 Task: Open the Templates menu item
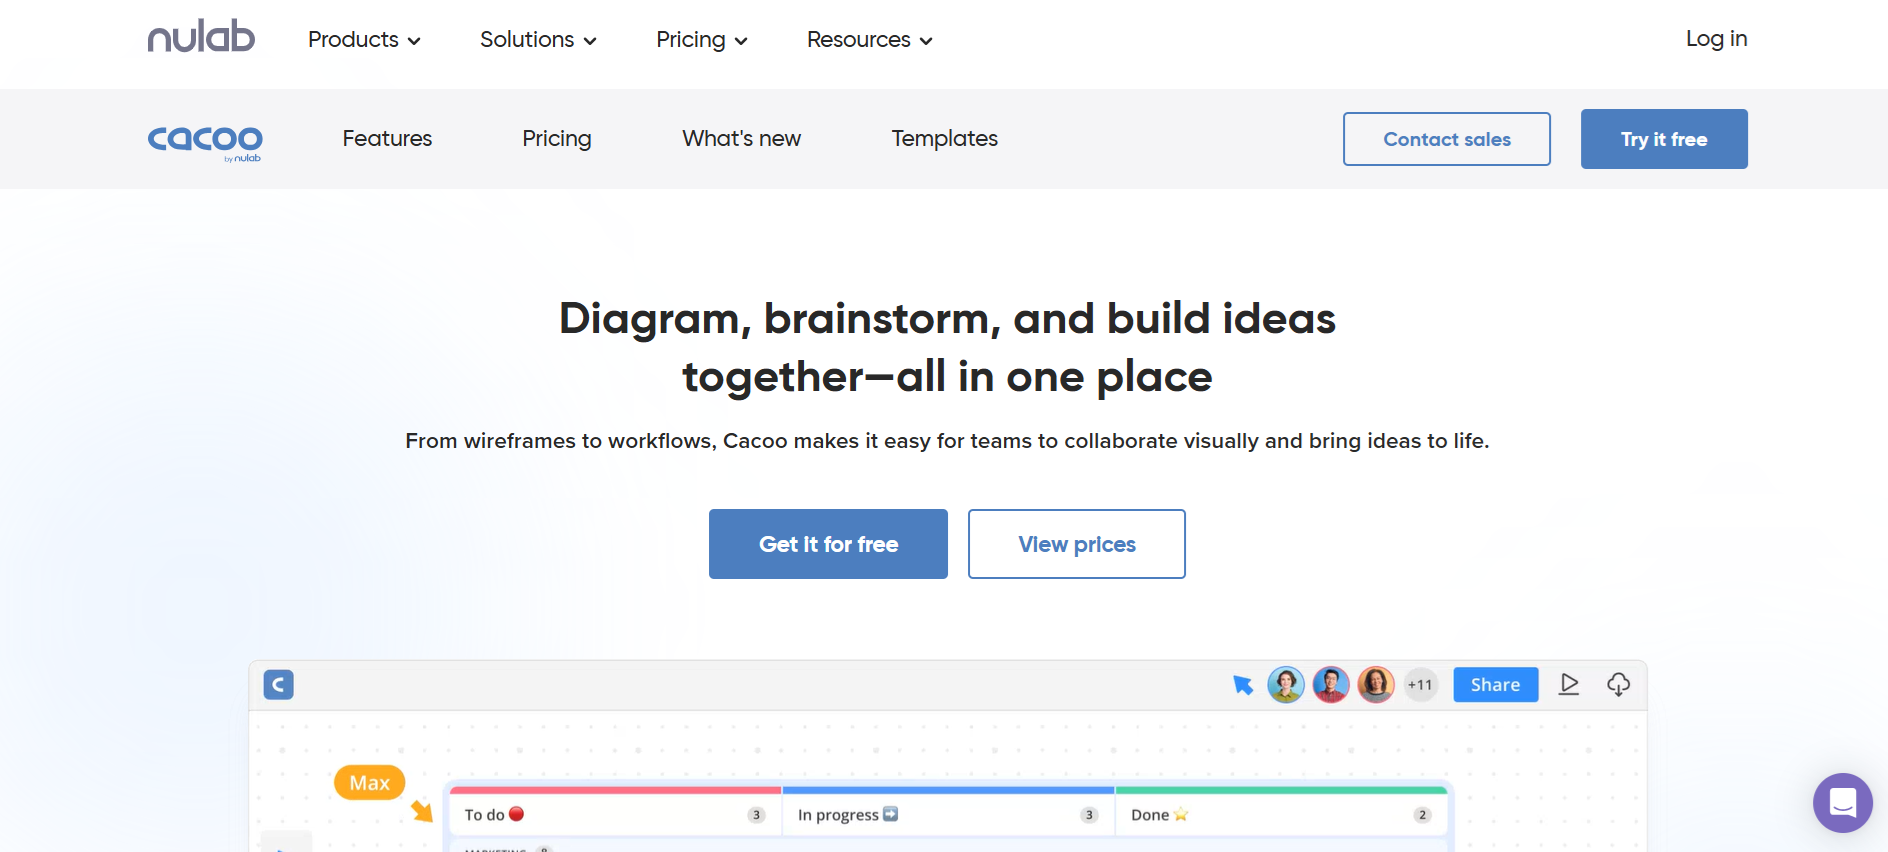tap(944, 139)
